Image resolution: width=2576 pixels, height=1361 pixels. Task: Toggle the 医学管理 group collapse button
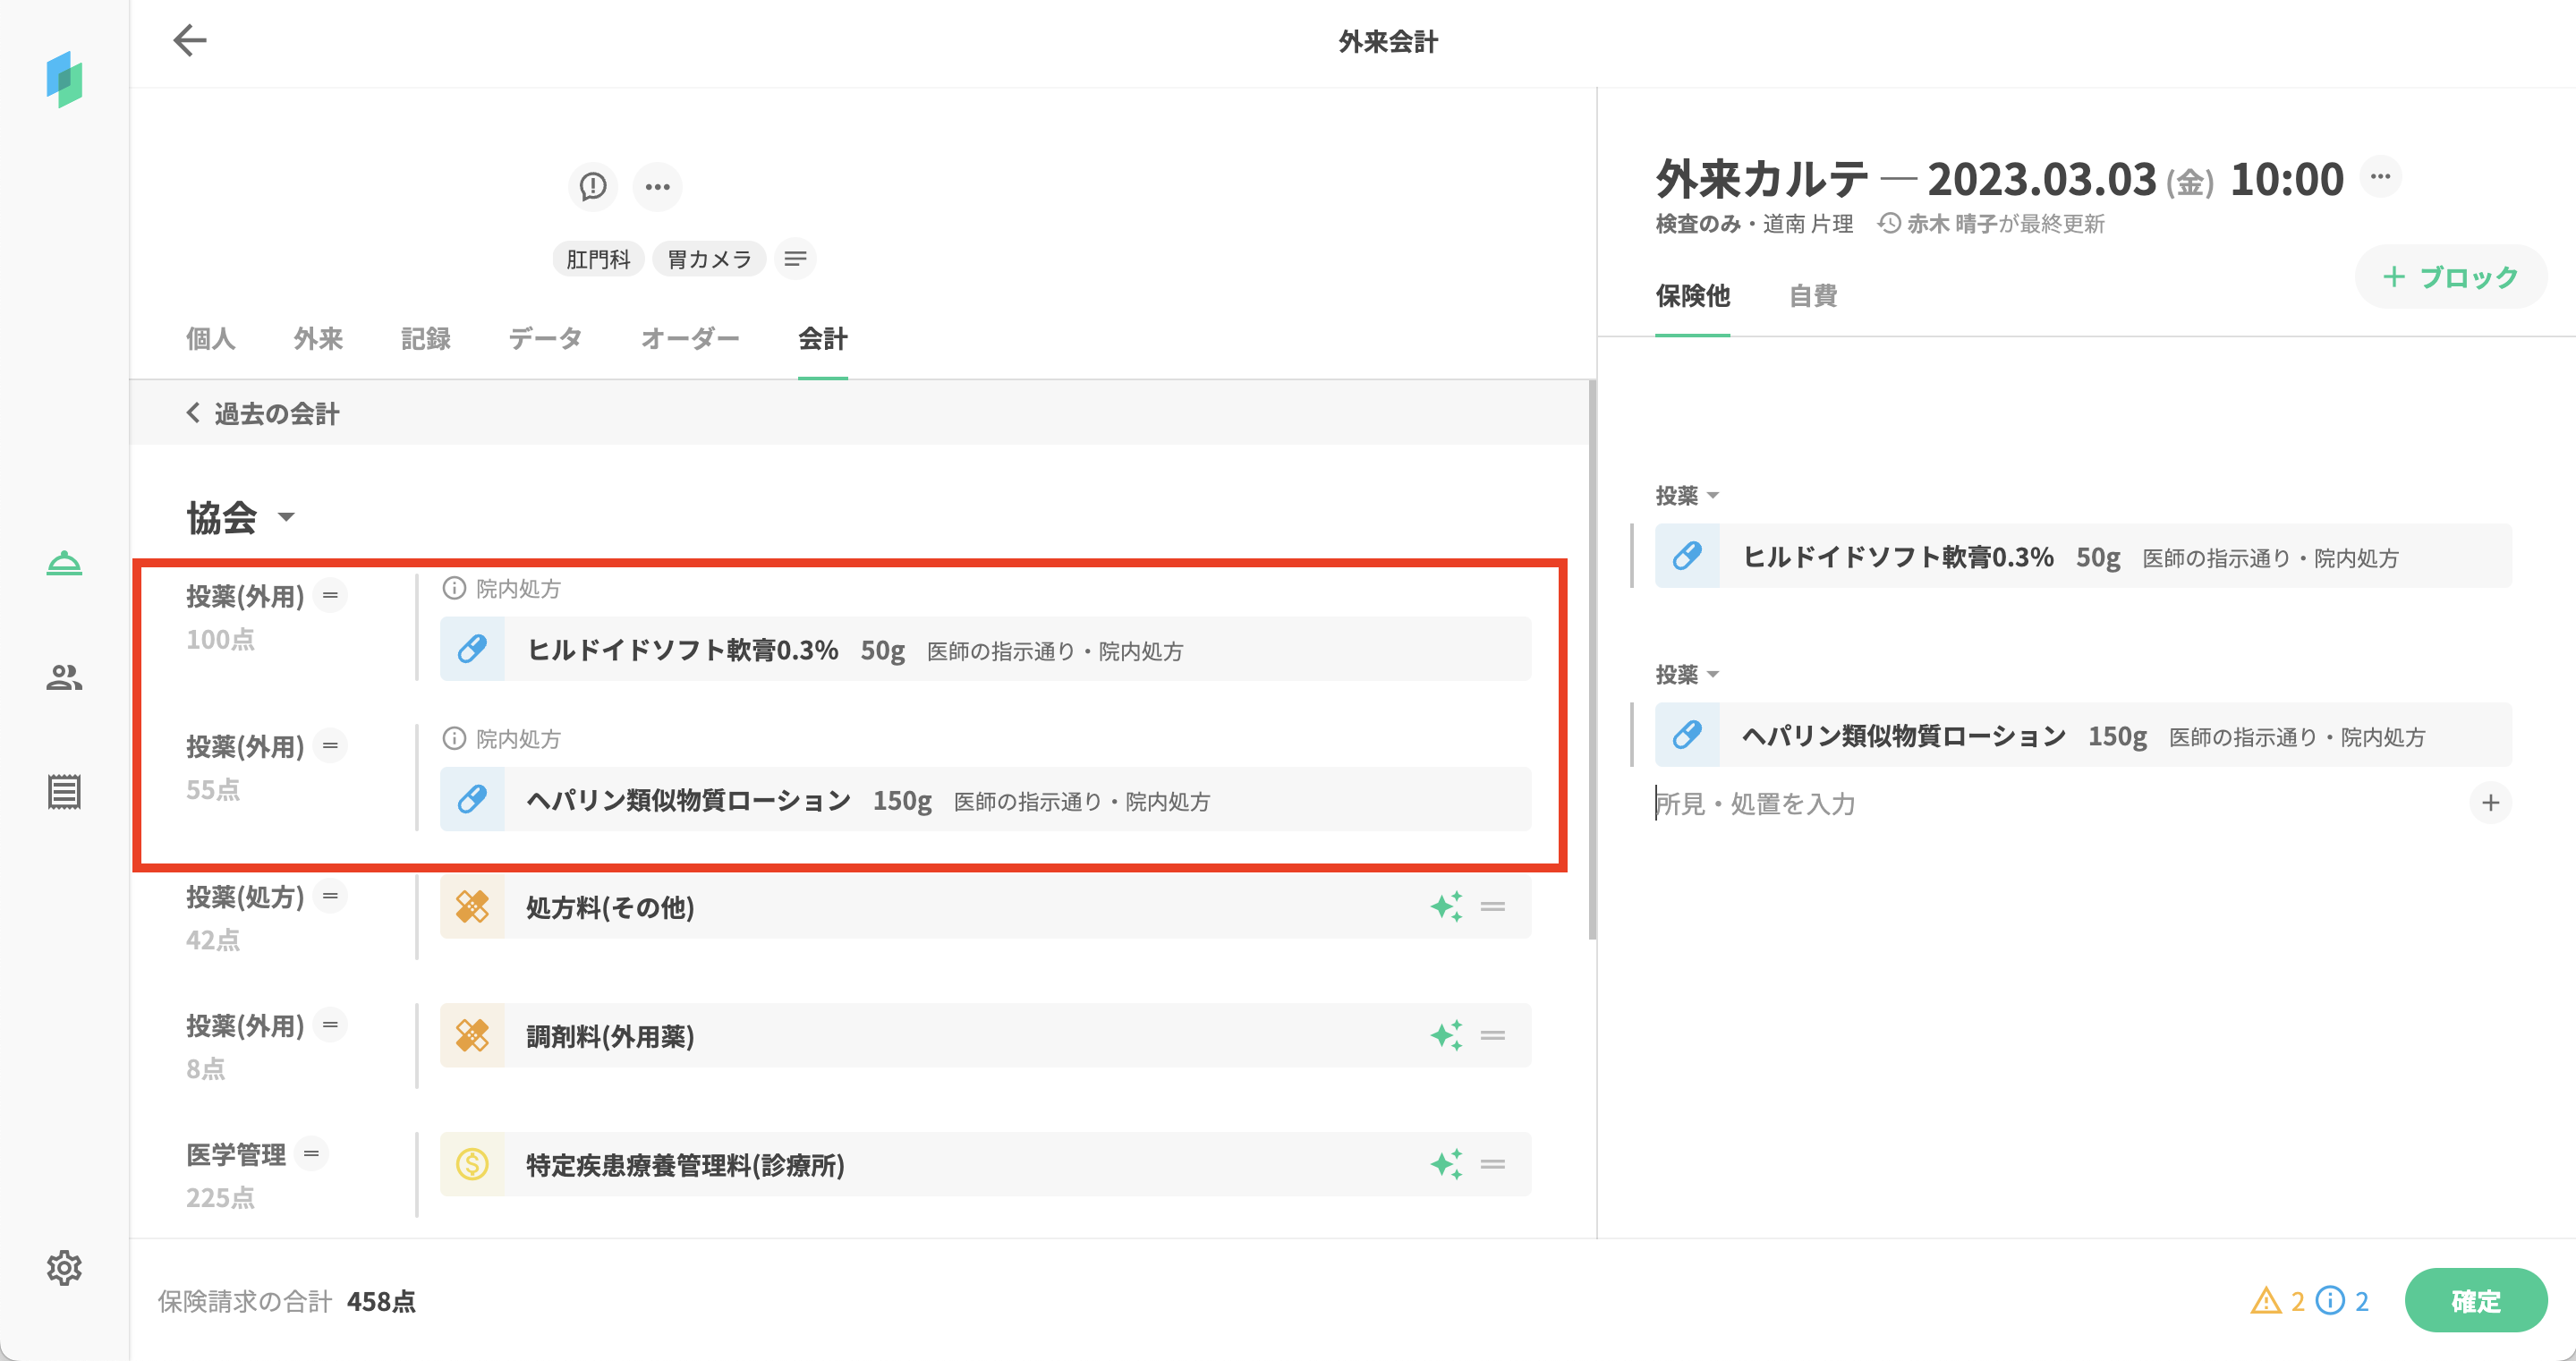311,1153
